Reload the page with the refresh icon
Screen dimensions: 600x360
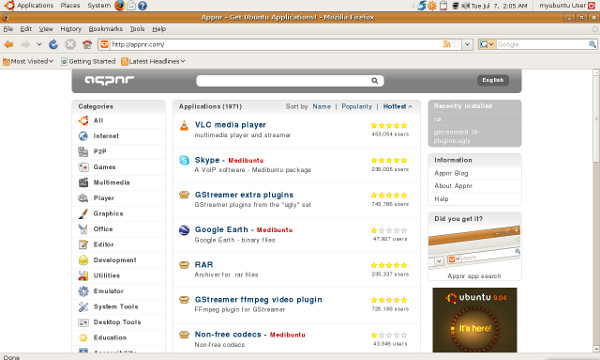point(53,44)
